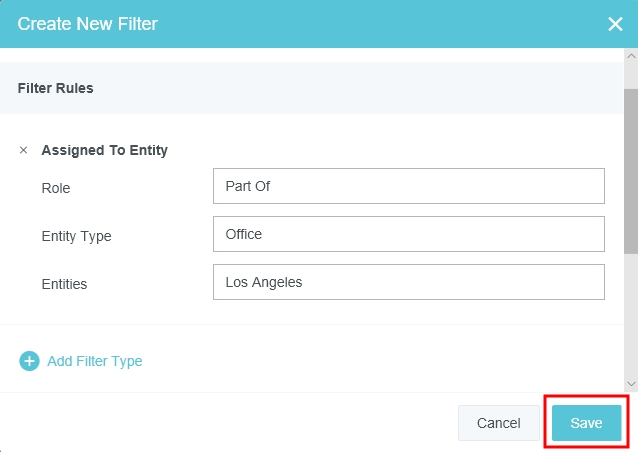
Task: Click the Create New Filter title text
Action: coord(88,24)
